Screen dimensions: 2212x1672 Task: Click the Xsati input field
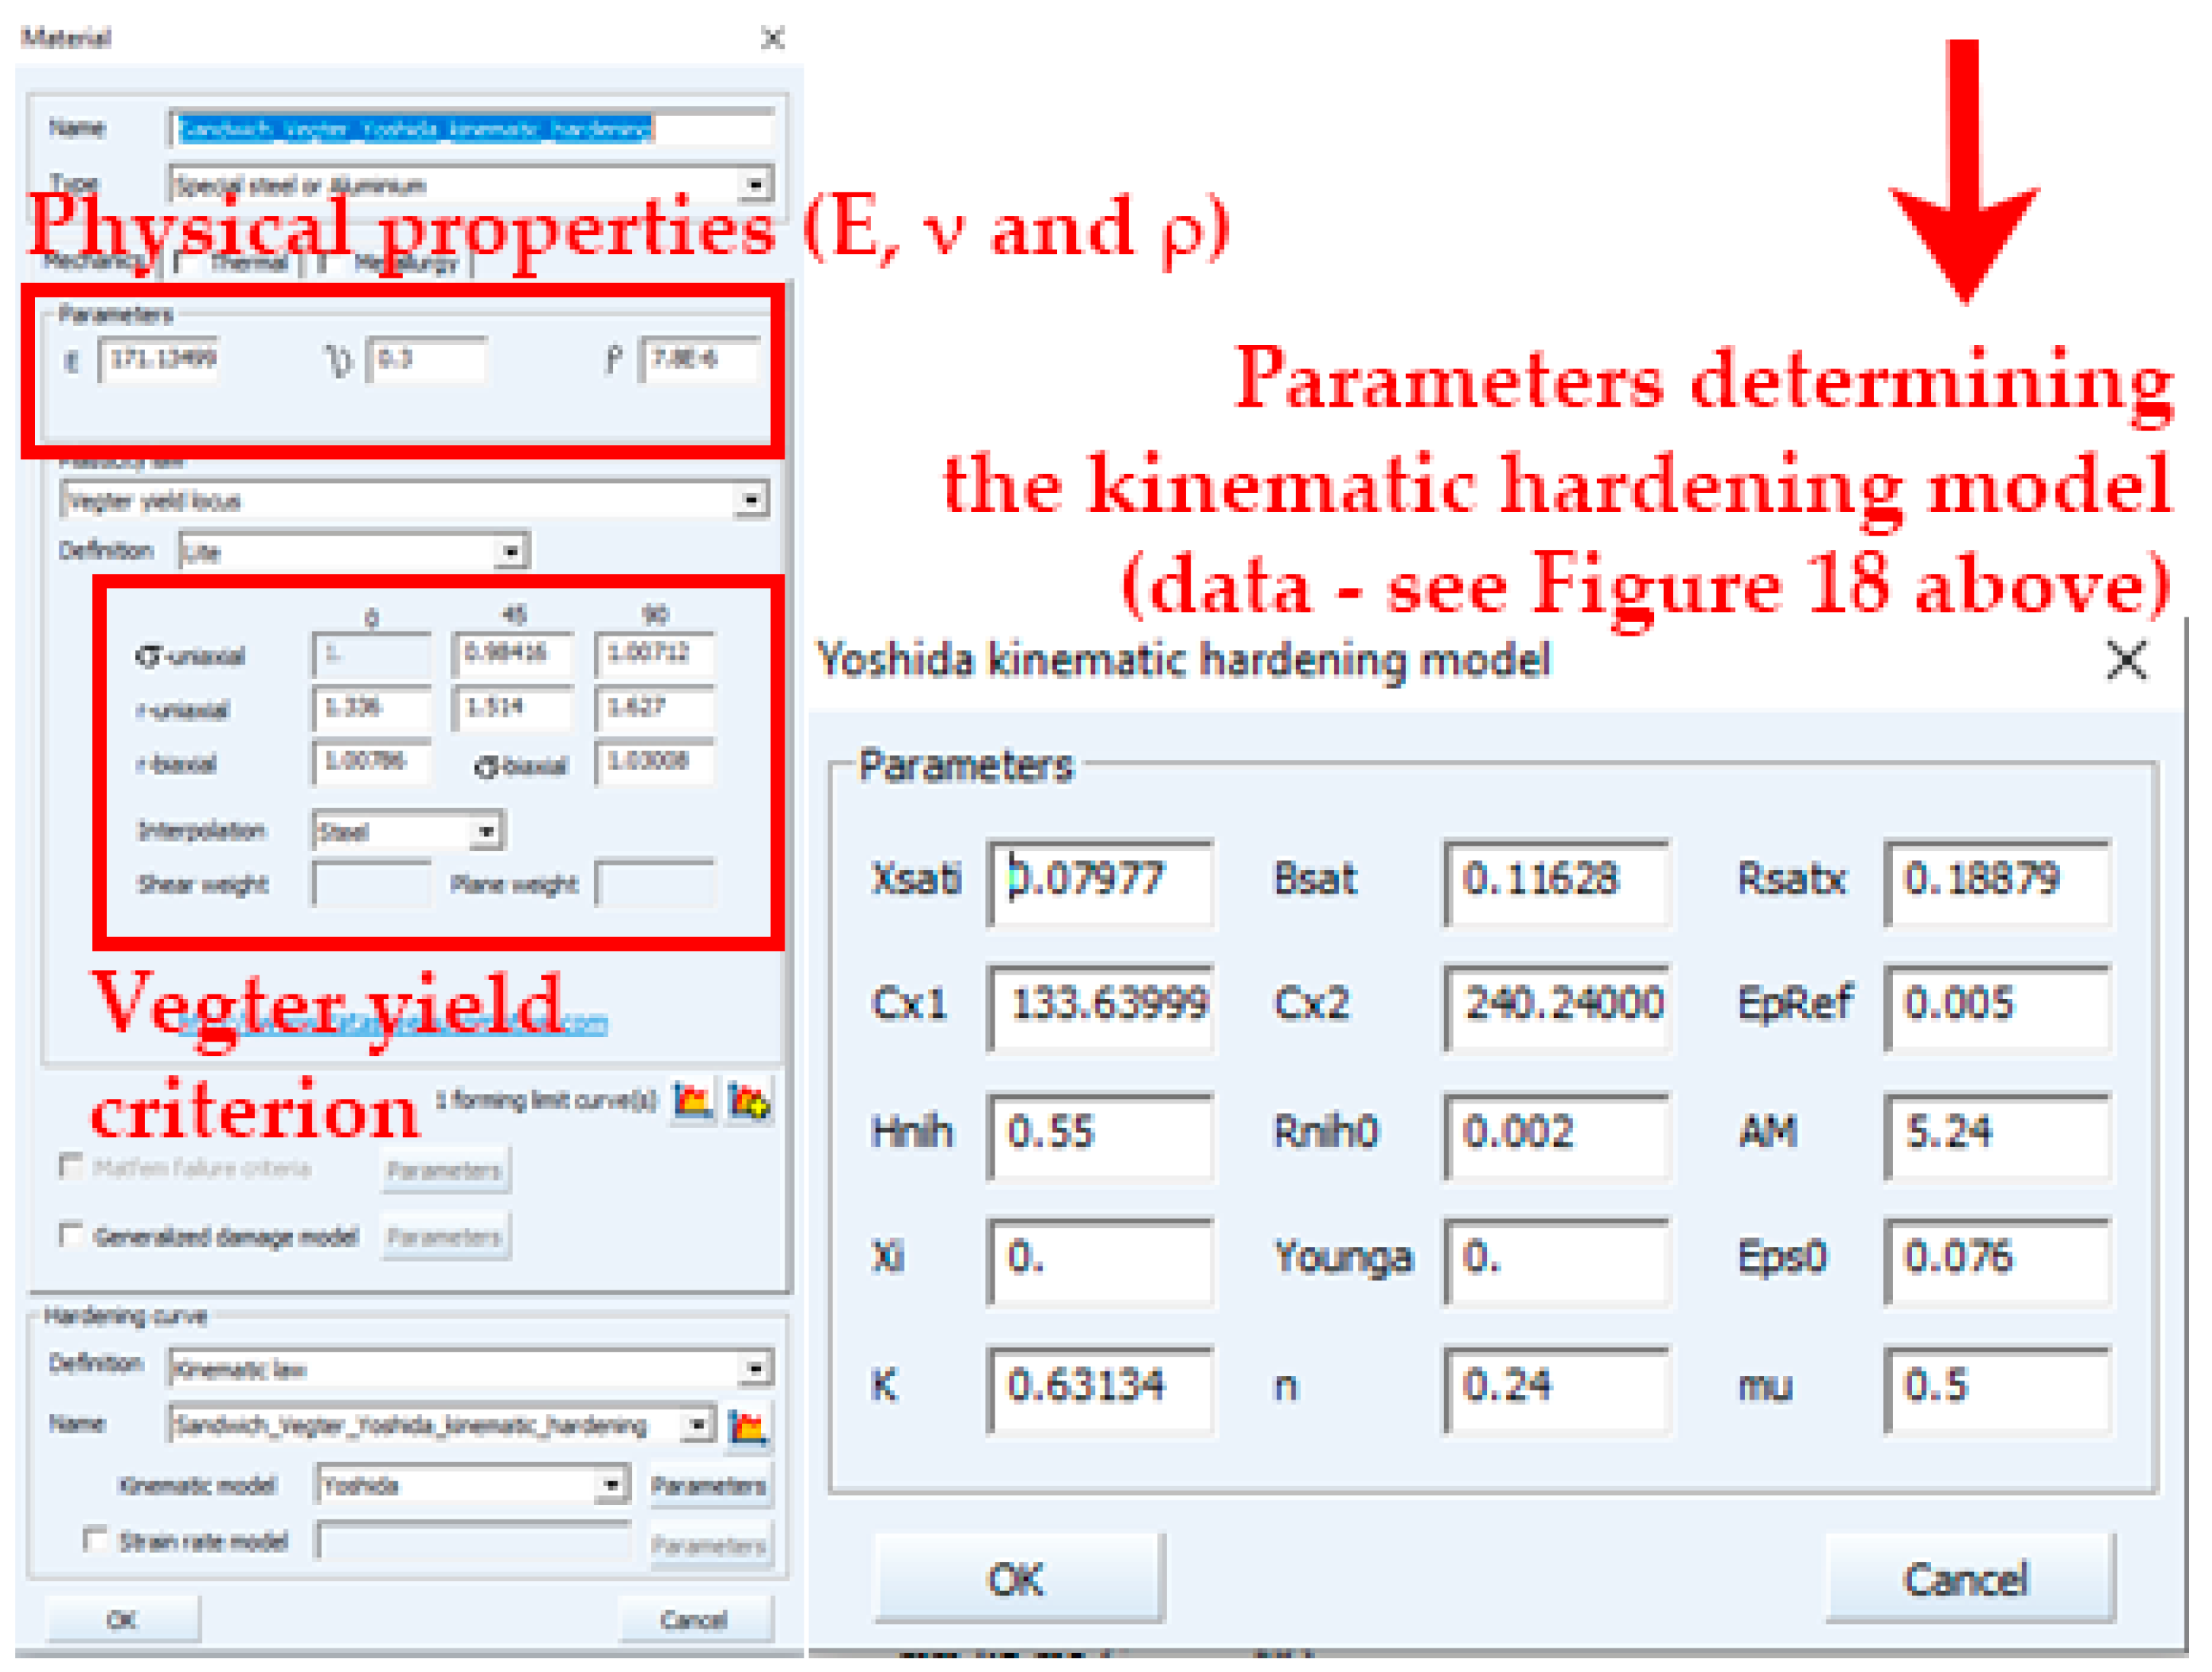click(1100, 881)
